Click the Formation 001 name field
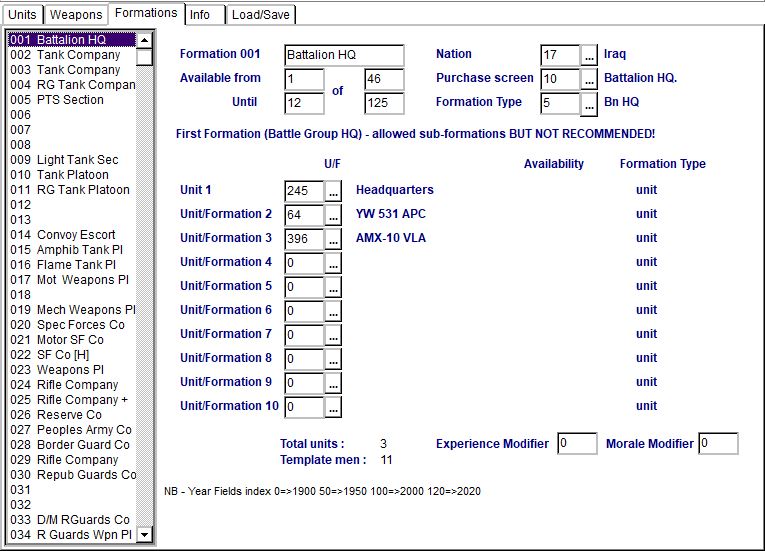Screen dimensions: 765x551 [343, 55]
